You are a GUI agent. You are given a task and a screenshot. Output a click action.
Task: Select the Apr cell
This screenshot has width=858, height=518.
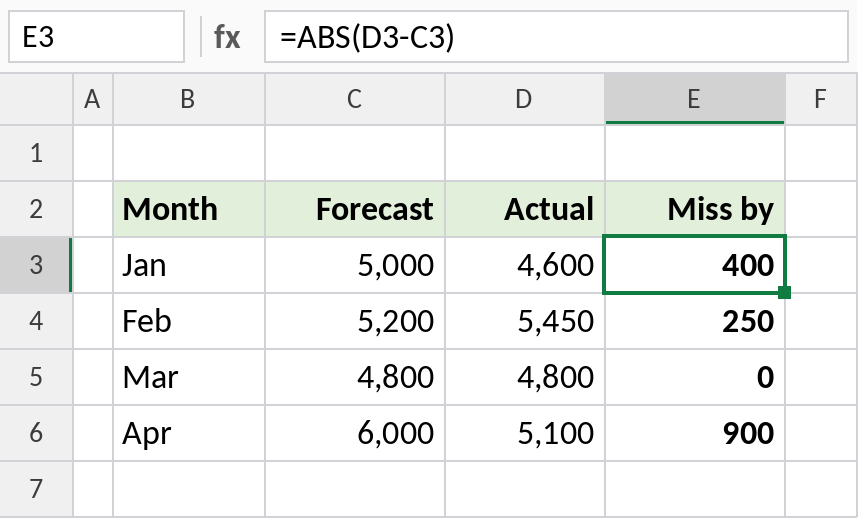point(189,433)
